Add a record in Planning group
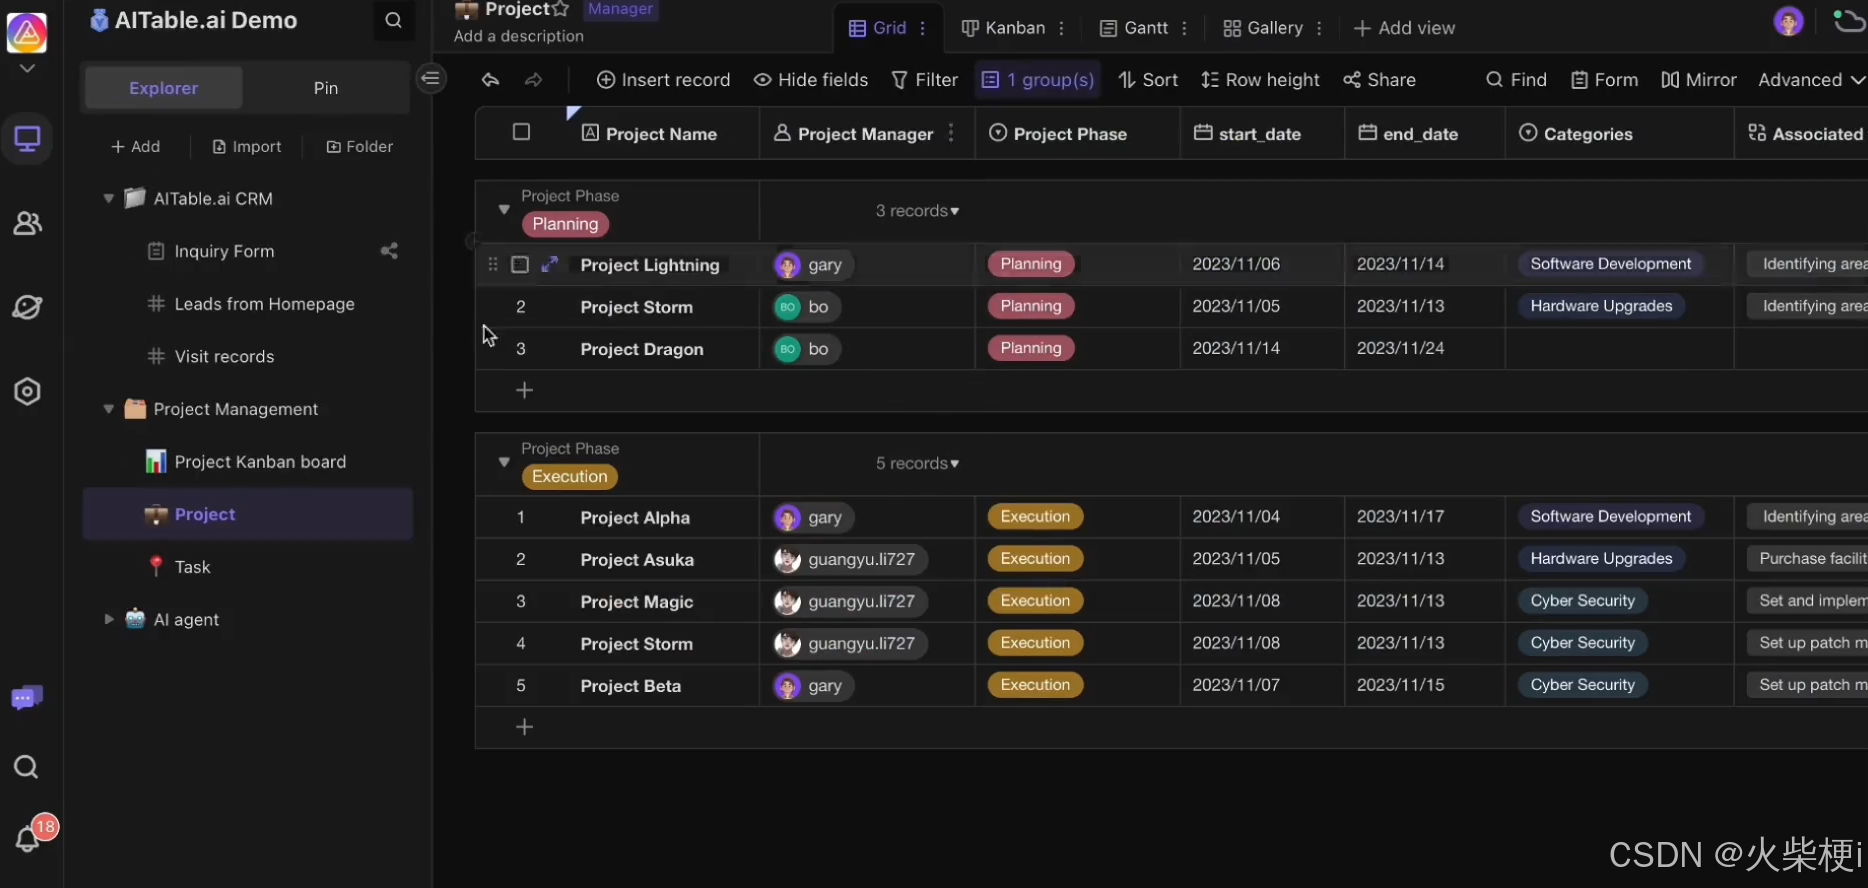Viewport: 1868px width, 888px height. [x=524, y=390]
